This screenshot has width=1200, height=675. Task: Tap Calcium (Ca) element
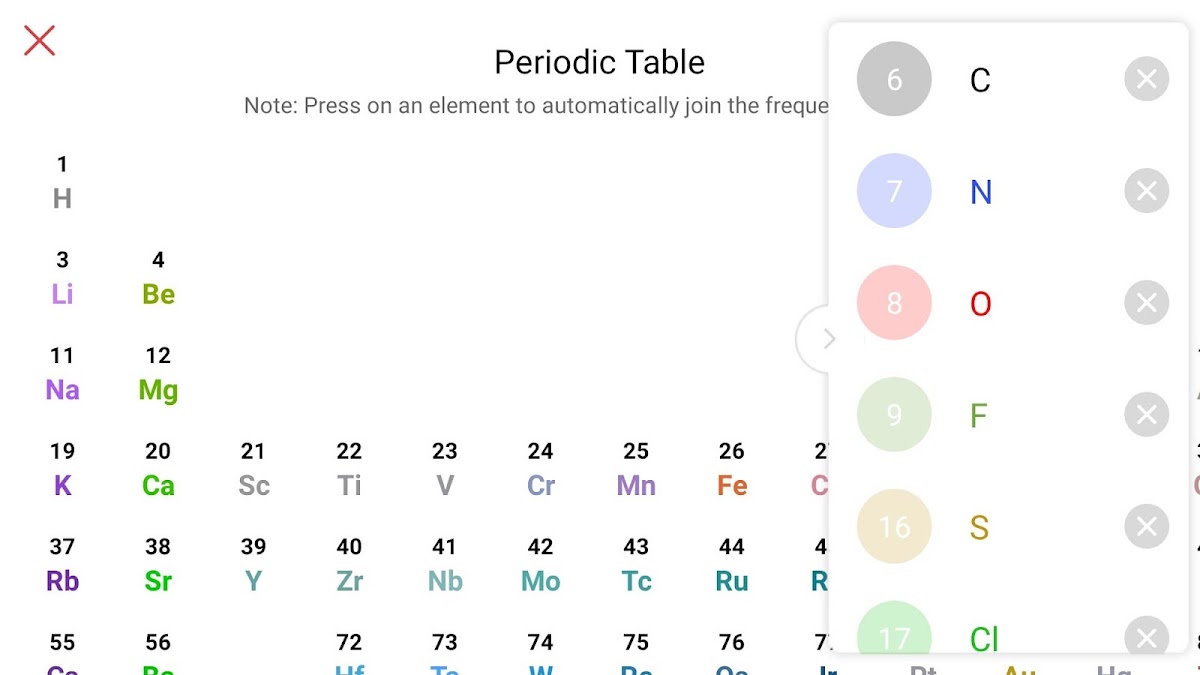158,474
